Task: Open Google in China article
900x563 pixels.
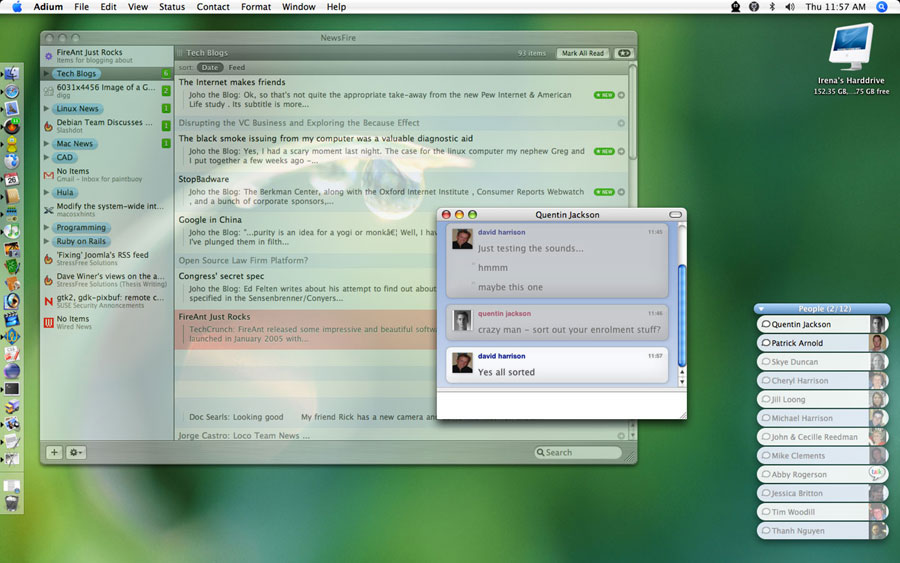Action: point(210,220)
